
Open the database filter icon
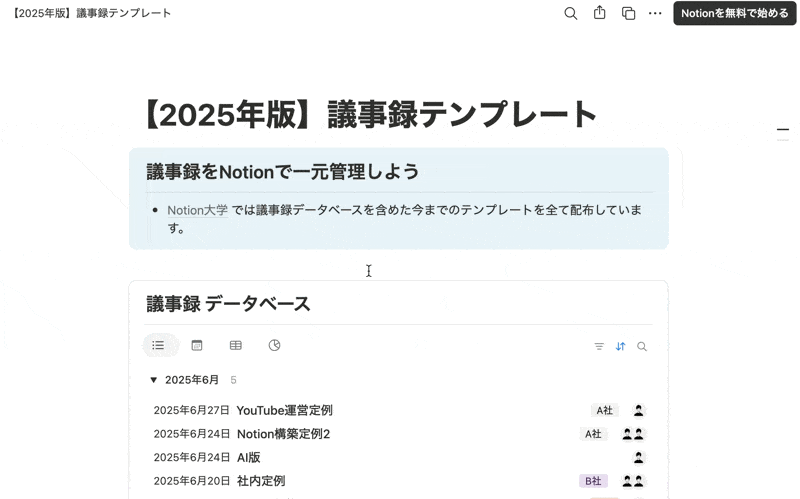tap(599, 346)
